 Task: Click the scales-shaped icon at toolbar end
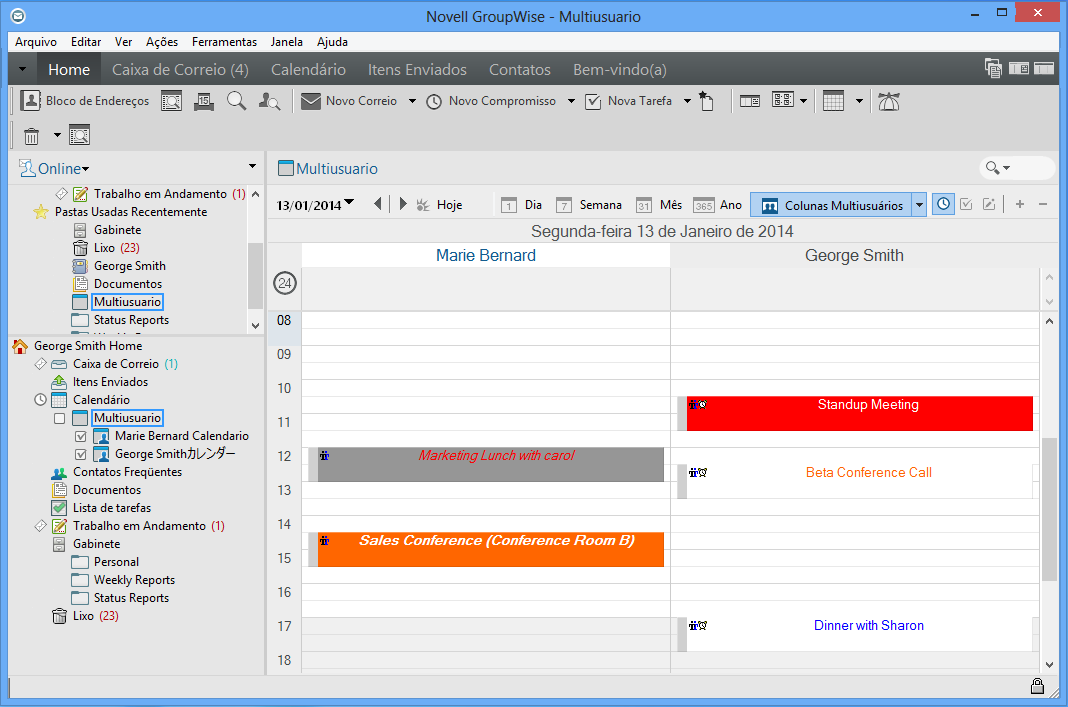click(x=888, y=101)
